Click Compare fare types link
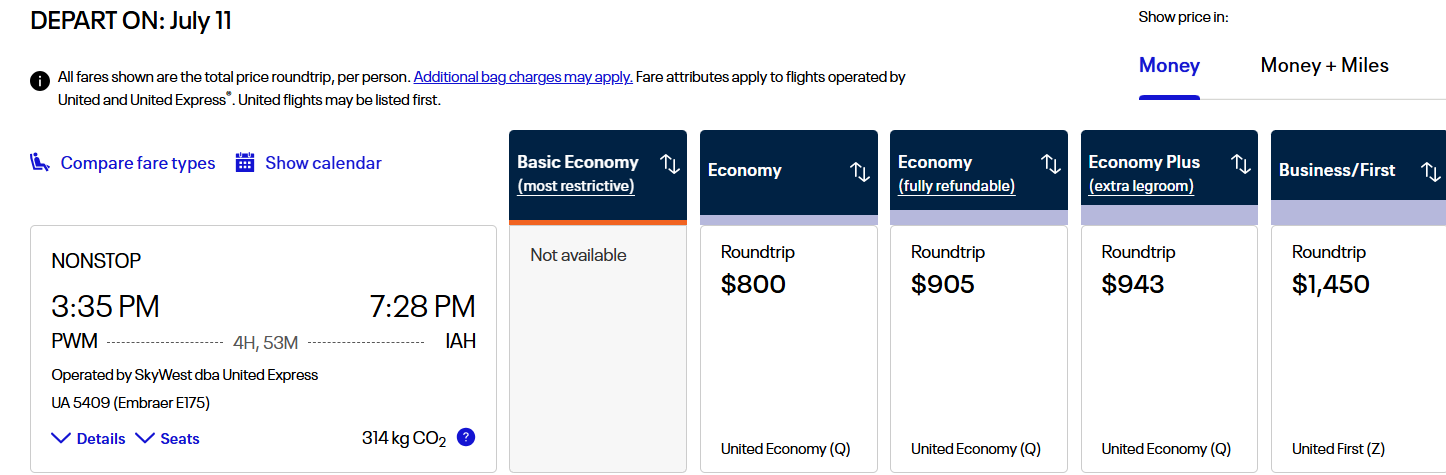 (138, 163)
